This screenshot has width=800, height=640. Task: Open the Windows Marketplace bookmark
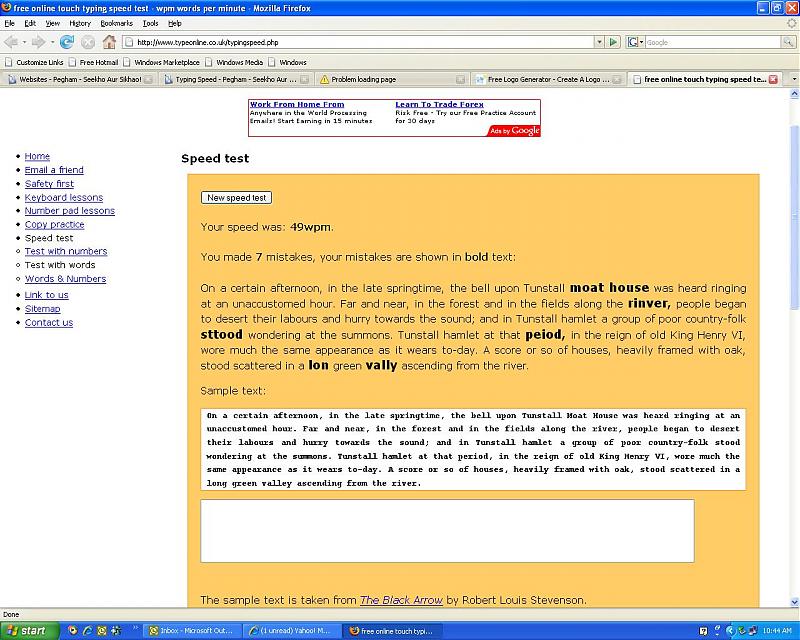pos(161,62)
